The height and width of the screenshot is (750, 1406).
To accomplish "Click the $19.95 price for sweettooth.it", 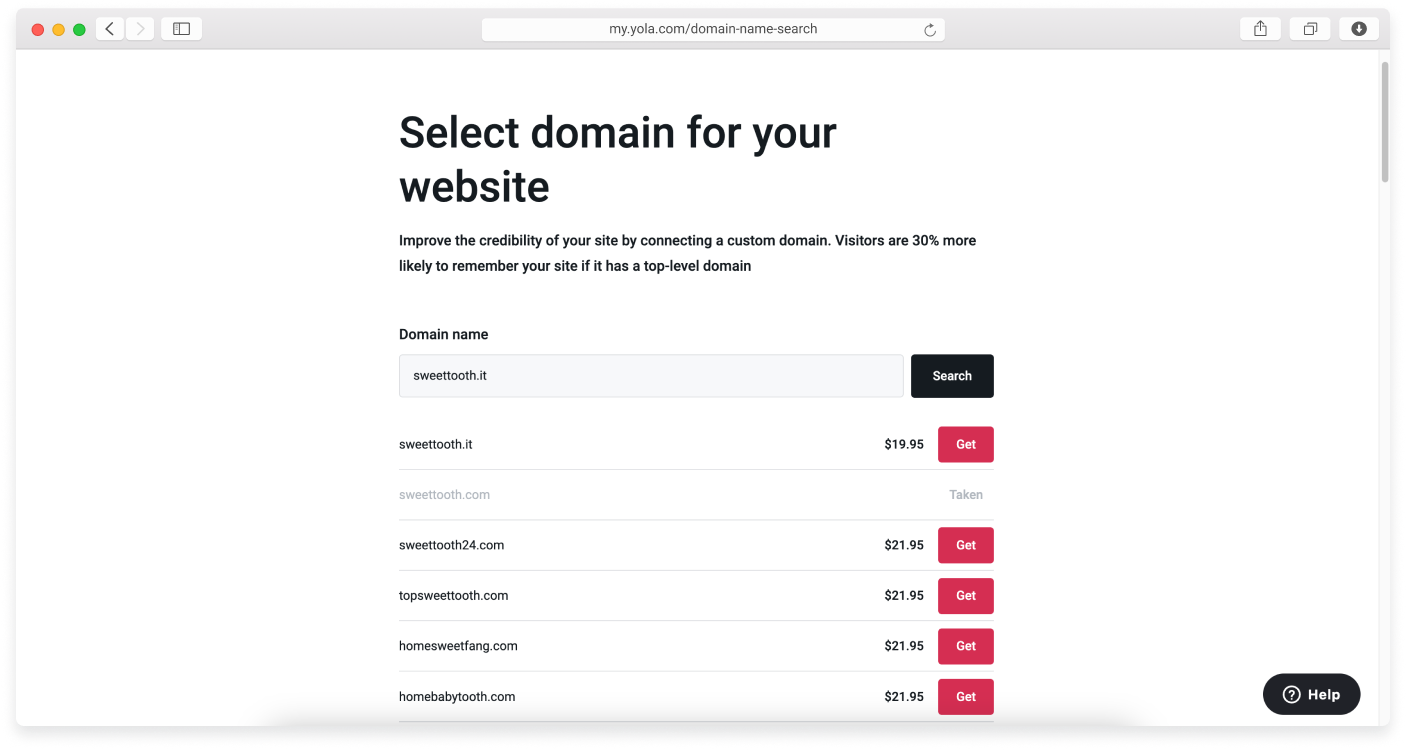I will pos(903,444).
